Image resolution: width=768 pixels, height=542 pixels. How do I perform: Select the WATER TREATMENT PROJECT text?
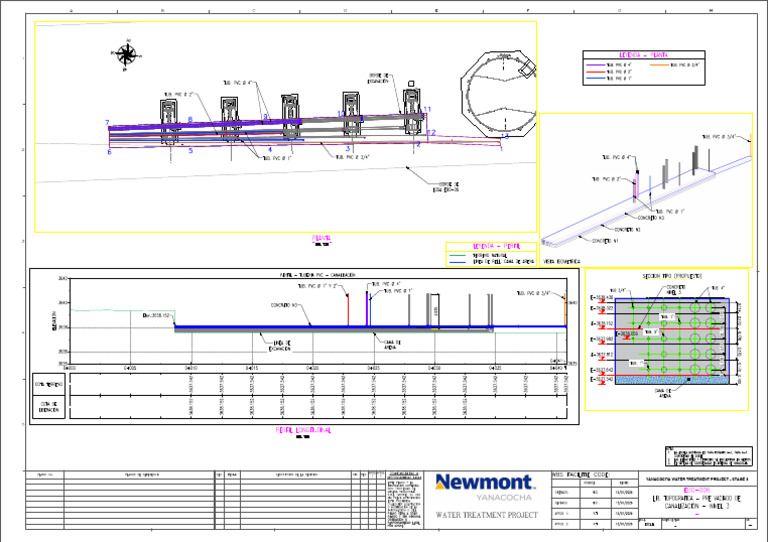487,515
